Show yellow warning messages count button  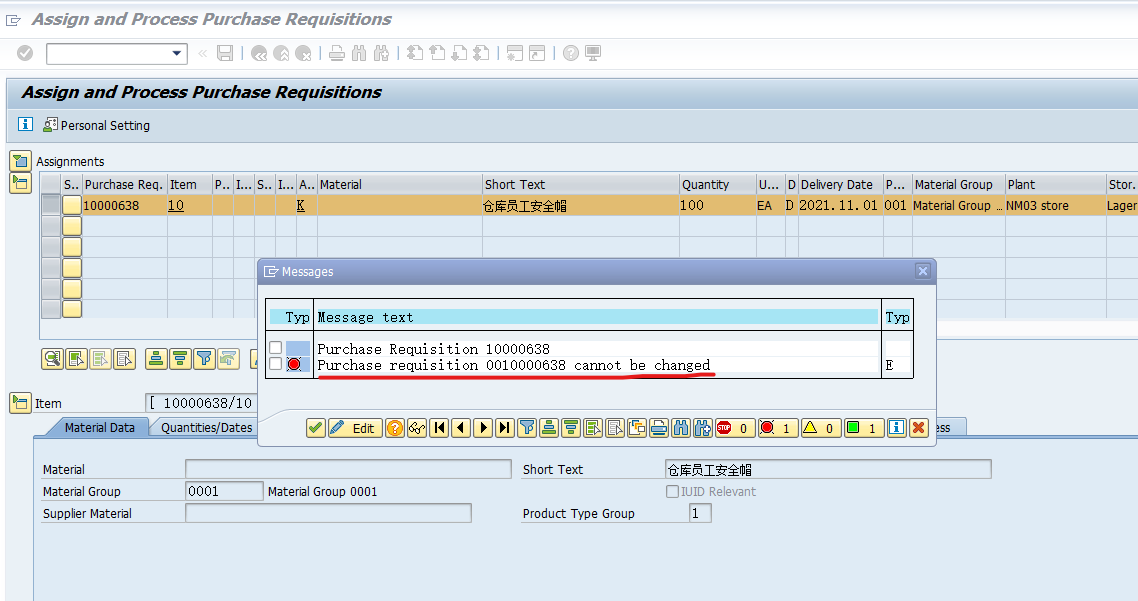click(x=820, y=428)
